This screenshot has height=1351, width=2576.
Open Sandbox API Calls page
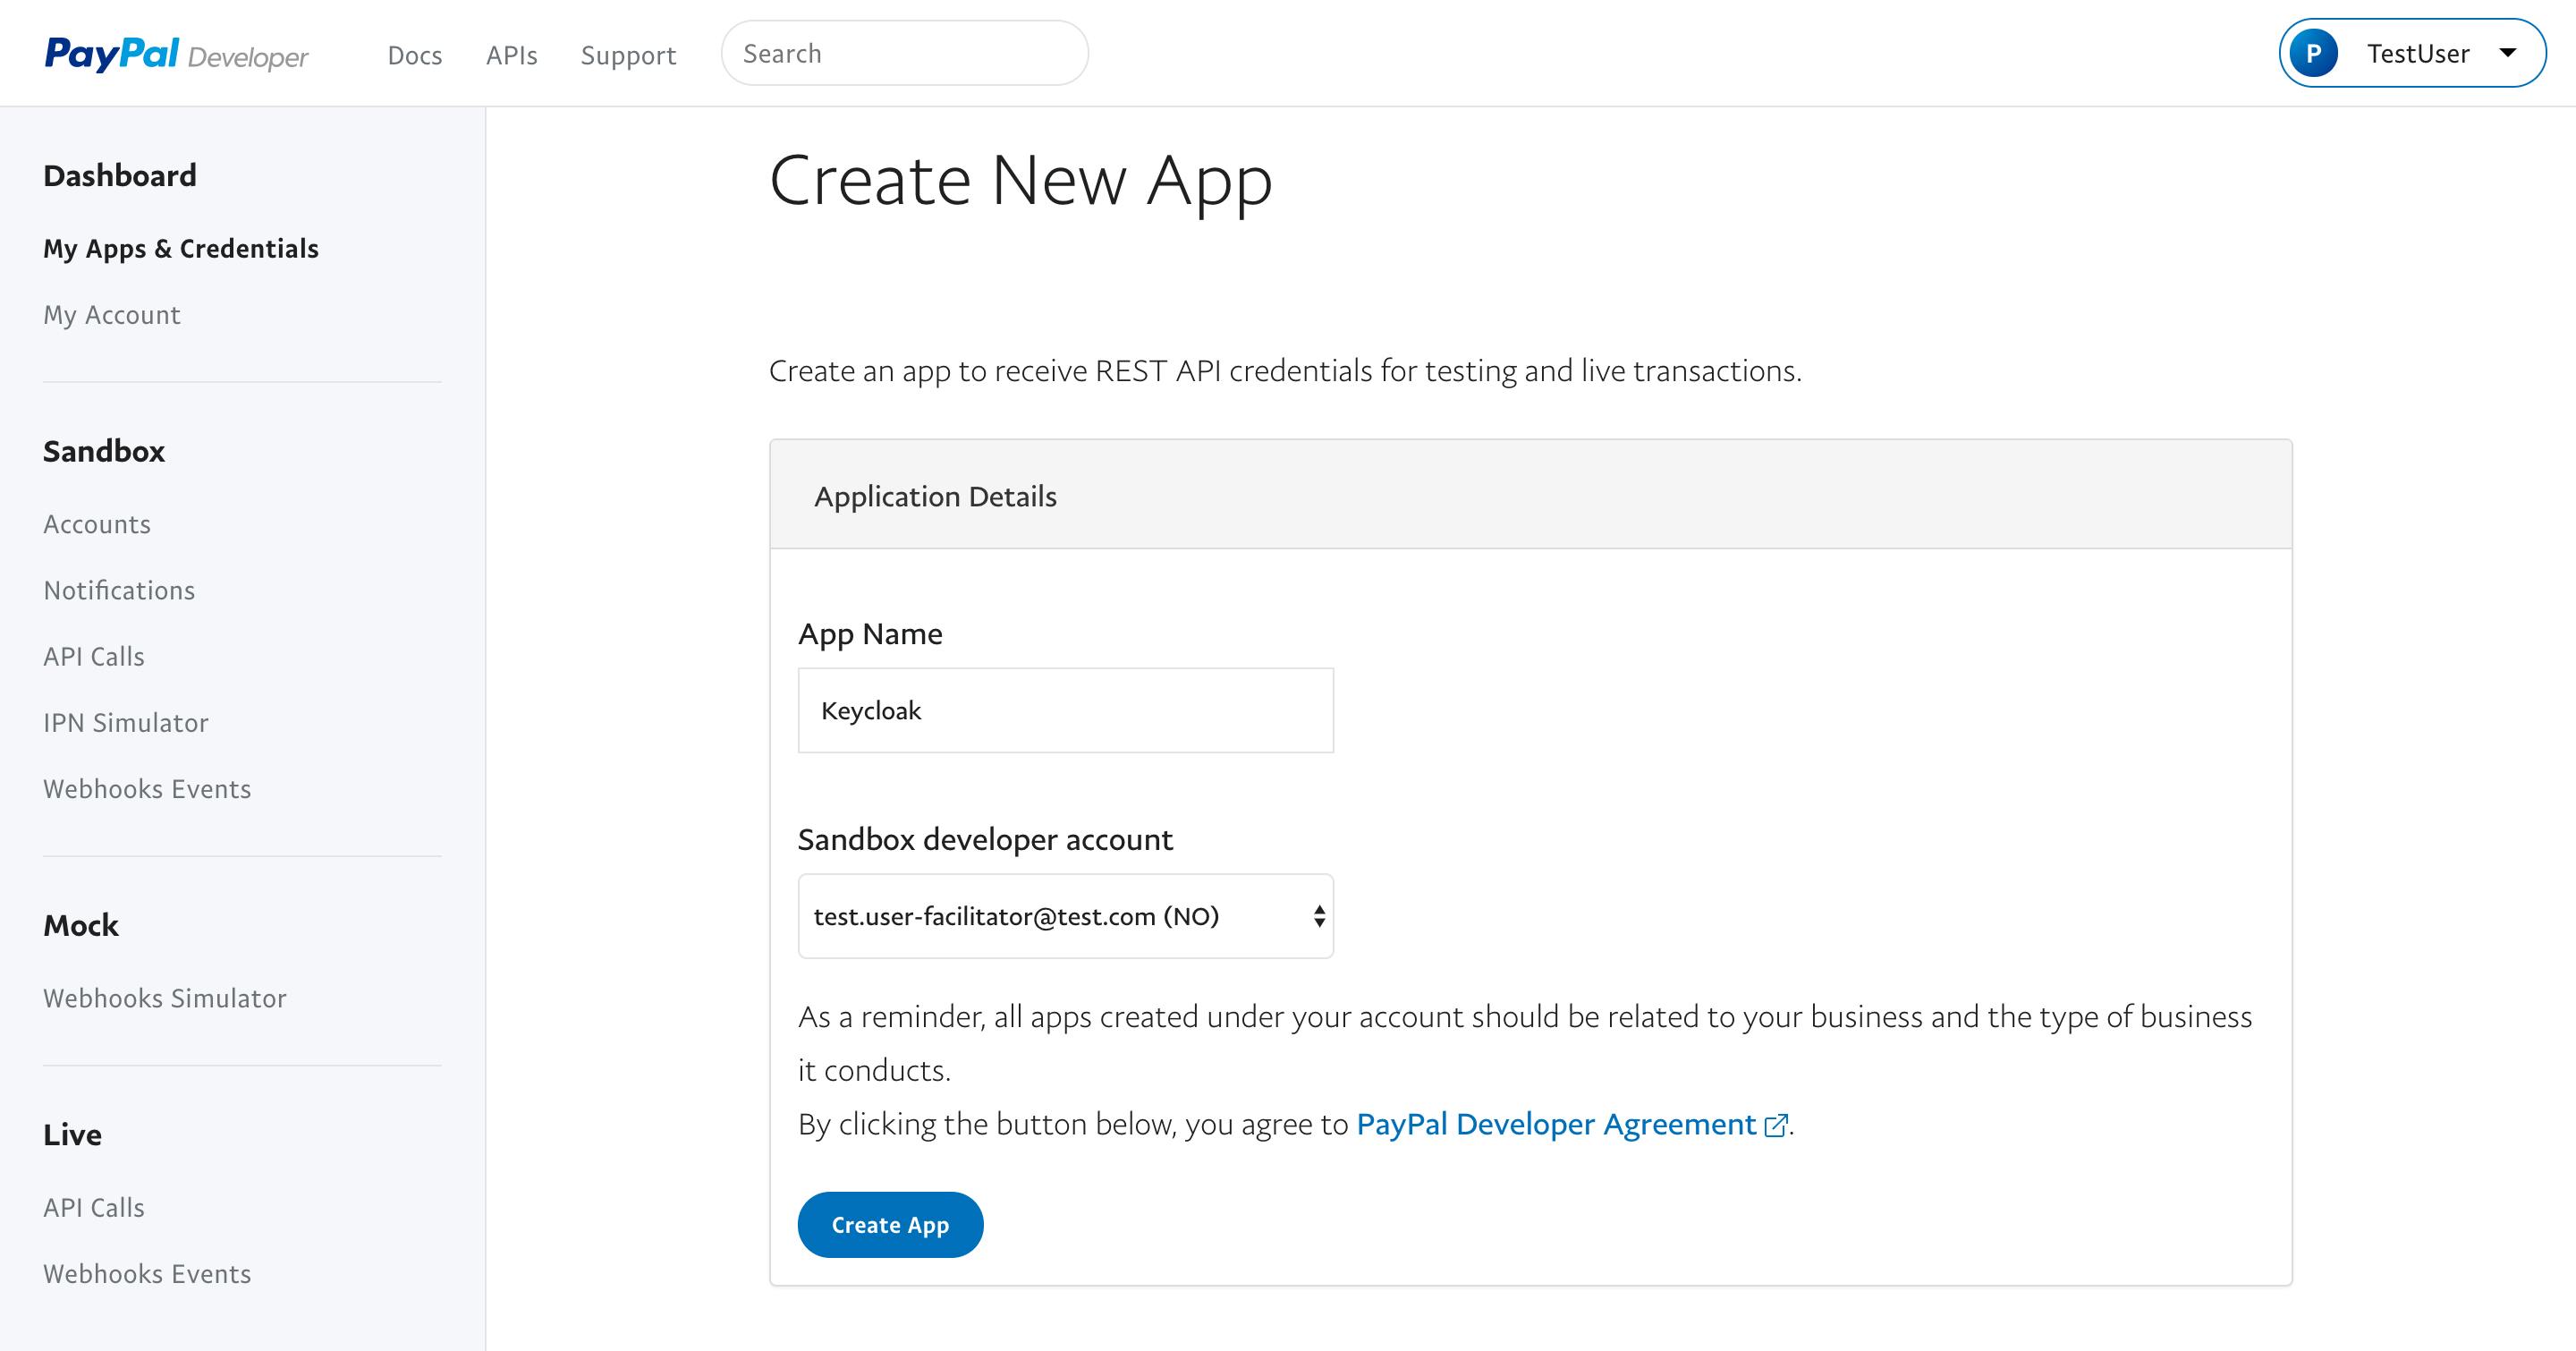click(x=93, y=656)
